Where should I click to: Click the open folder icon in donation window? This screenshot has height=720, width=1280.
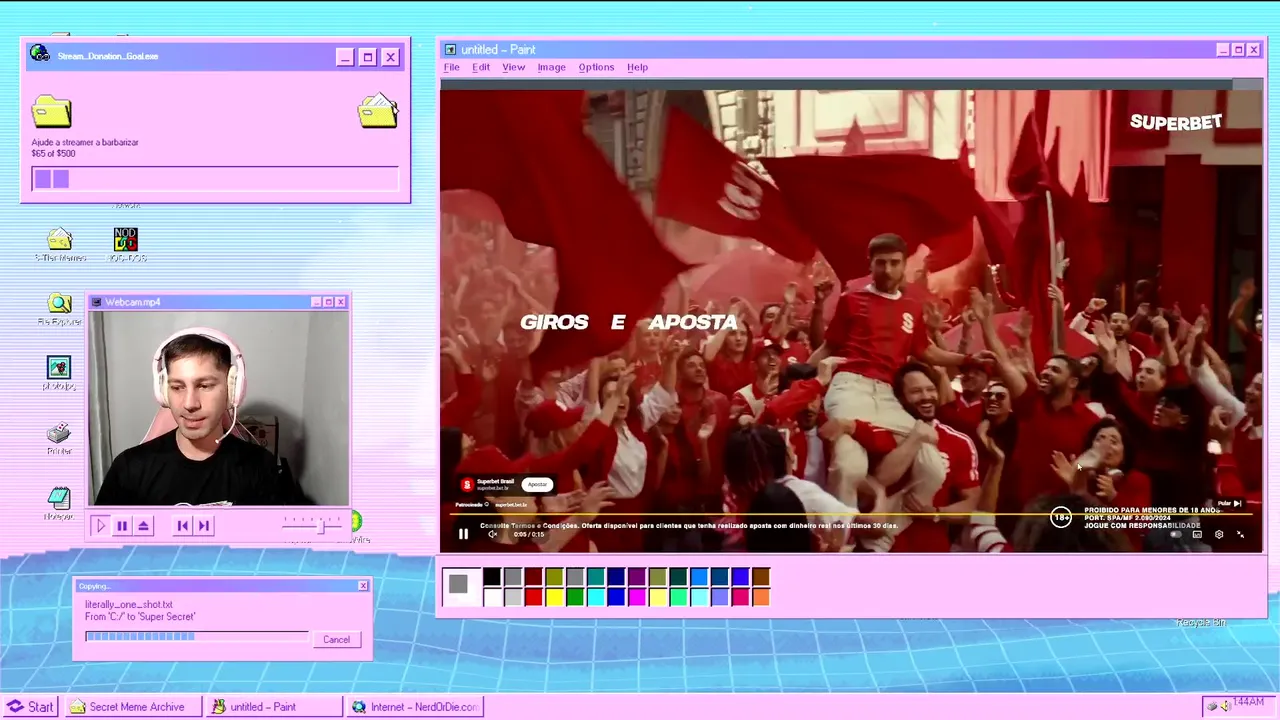[x=378, y=111]
